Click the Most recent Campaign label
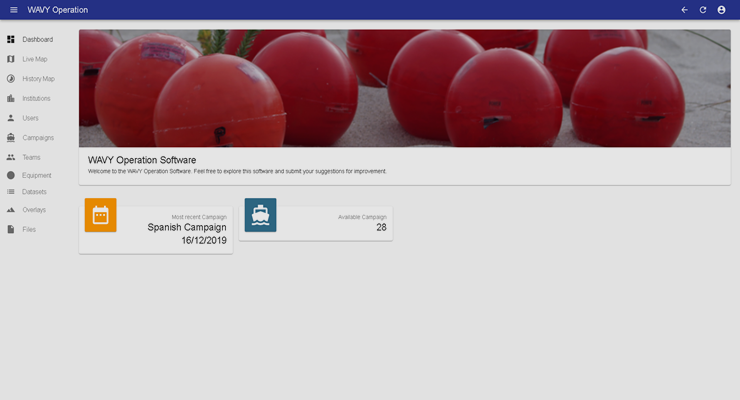This screenshot has width=740, height=400. pyautogui.click(x=199, y=217)
